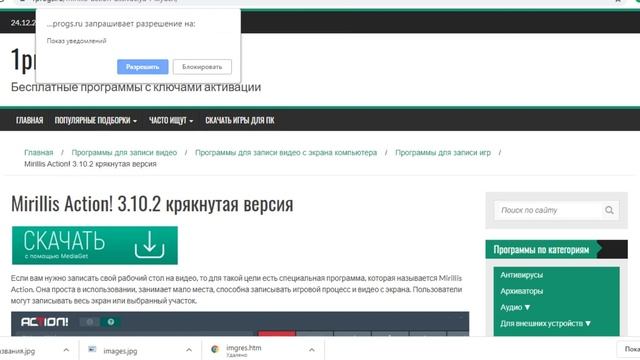Viewport: 640px width, 360px height.
Task: Open images.jpg download item
Action: click(120, 351)
